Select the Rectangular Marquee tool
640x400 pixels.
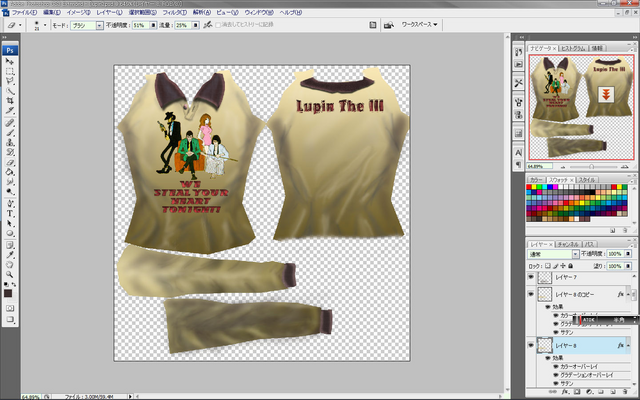pyautogui.click(x=10, y=71)
